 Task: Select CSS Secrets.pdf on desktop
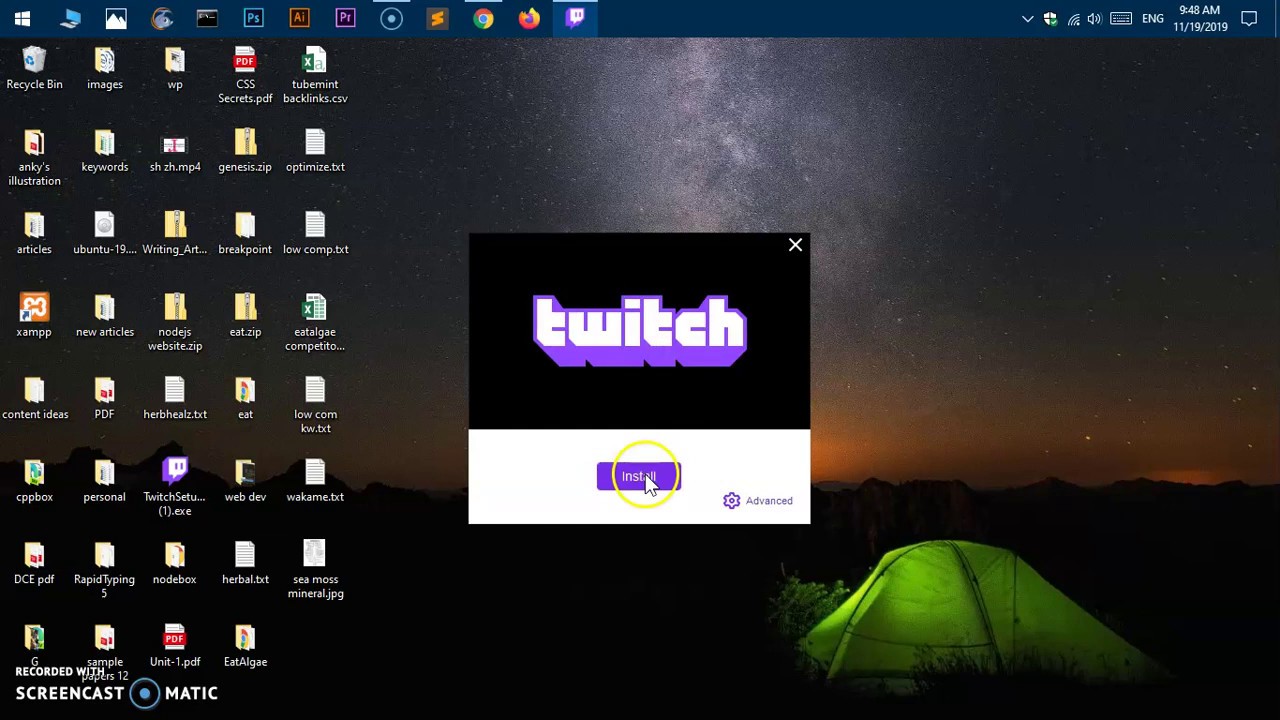[245, 75]
